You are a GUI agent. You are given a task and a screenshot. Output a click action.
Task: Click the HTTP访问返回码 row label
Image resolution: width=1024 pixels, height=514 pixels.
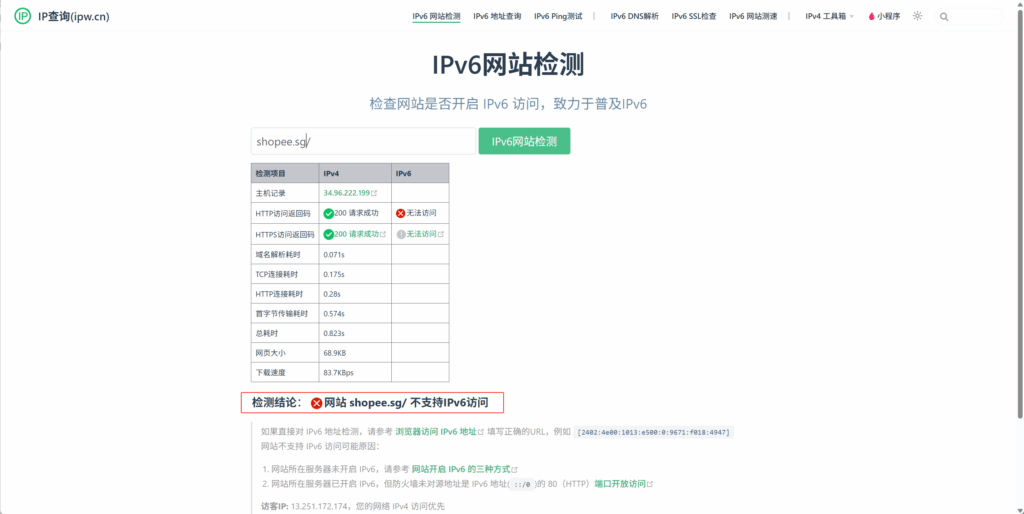(x=283, y=214)
